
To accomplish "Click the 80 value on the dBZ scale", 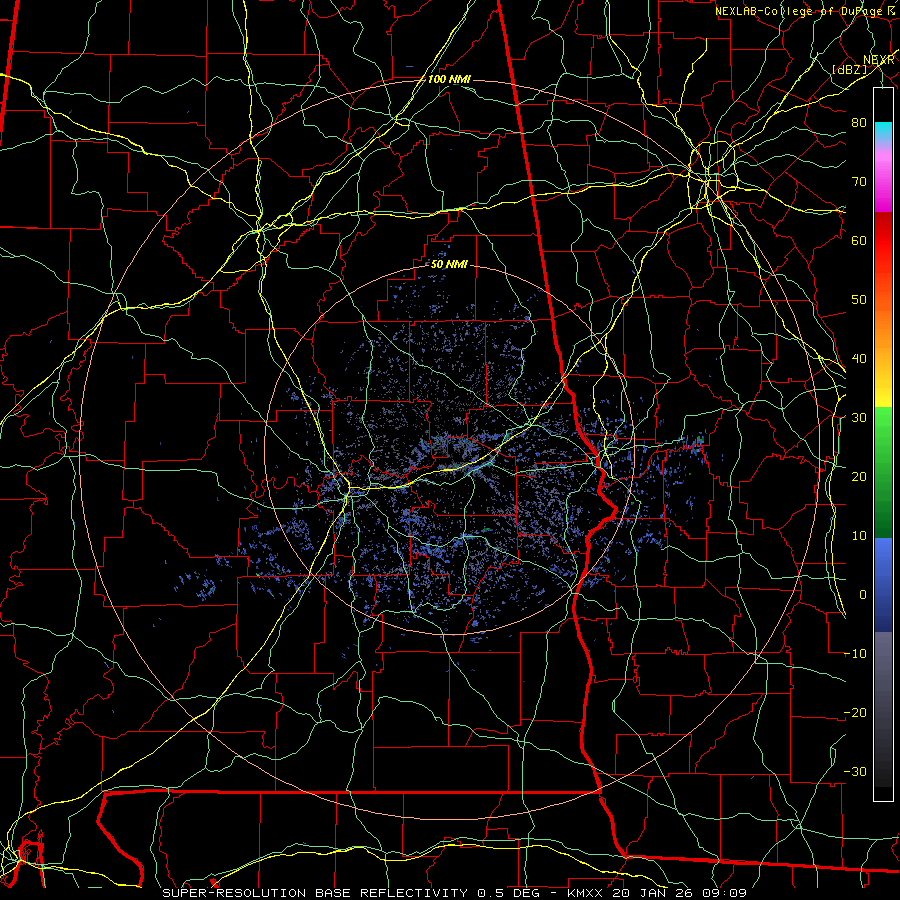I will coord(859,122).
